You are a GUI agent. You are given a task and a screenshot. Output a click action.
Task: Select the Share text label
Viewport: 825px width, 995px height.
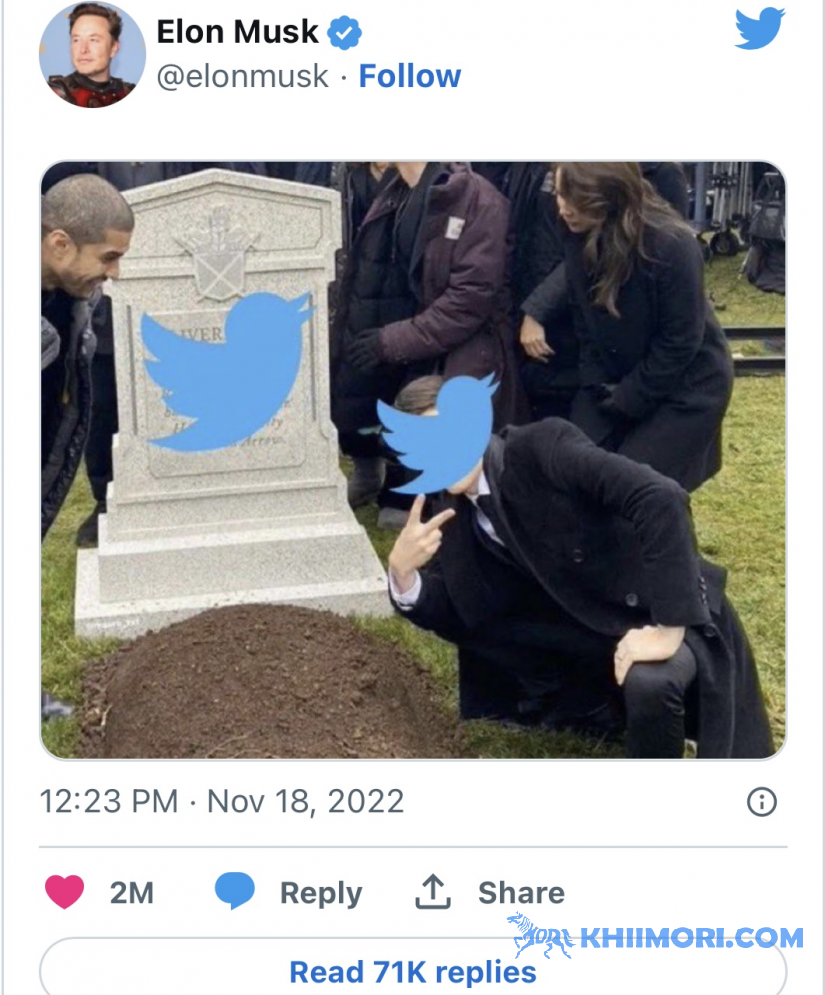[522, 893]
